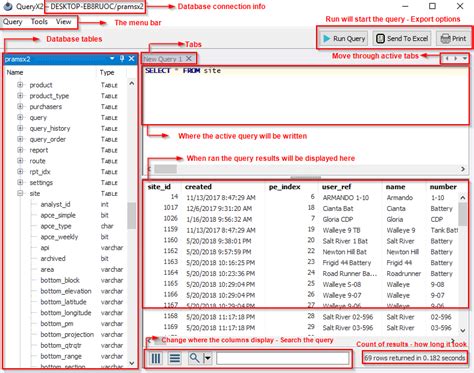Viewport: 474px width, 373px height.
Task: Expand the query_history table node
Action: [20, 128]
